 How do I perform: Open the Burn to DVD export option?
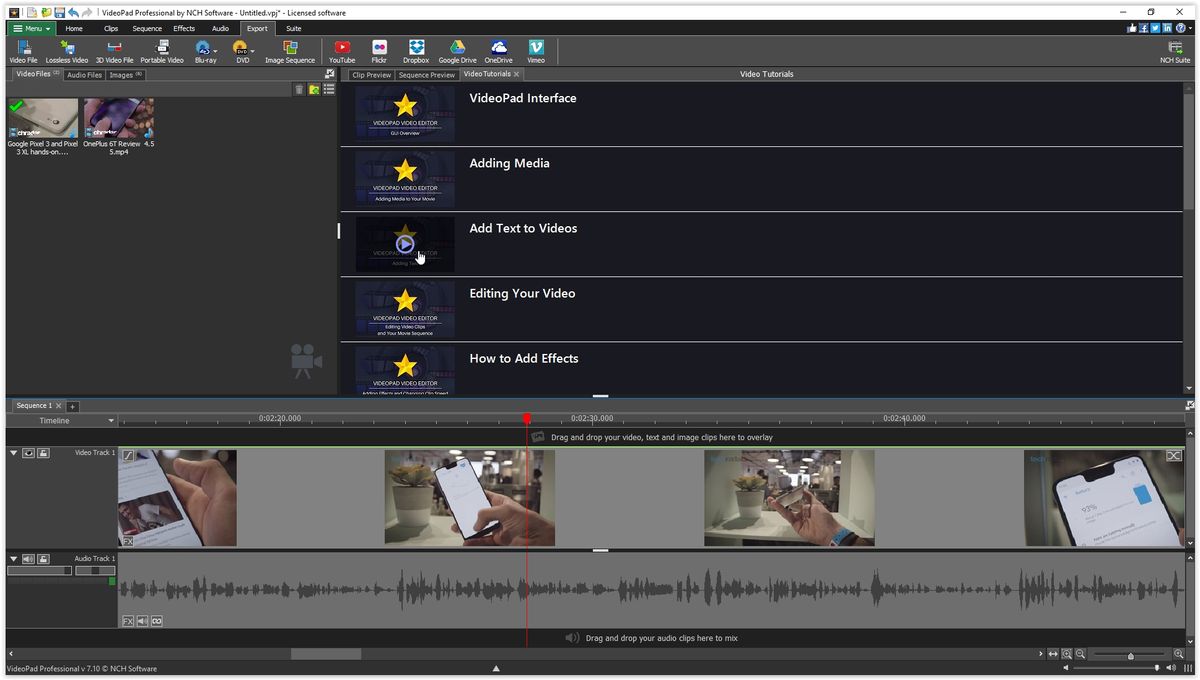pos(238,48)
